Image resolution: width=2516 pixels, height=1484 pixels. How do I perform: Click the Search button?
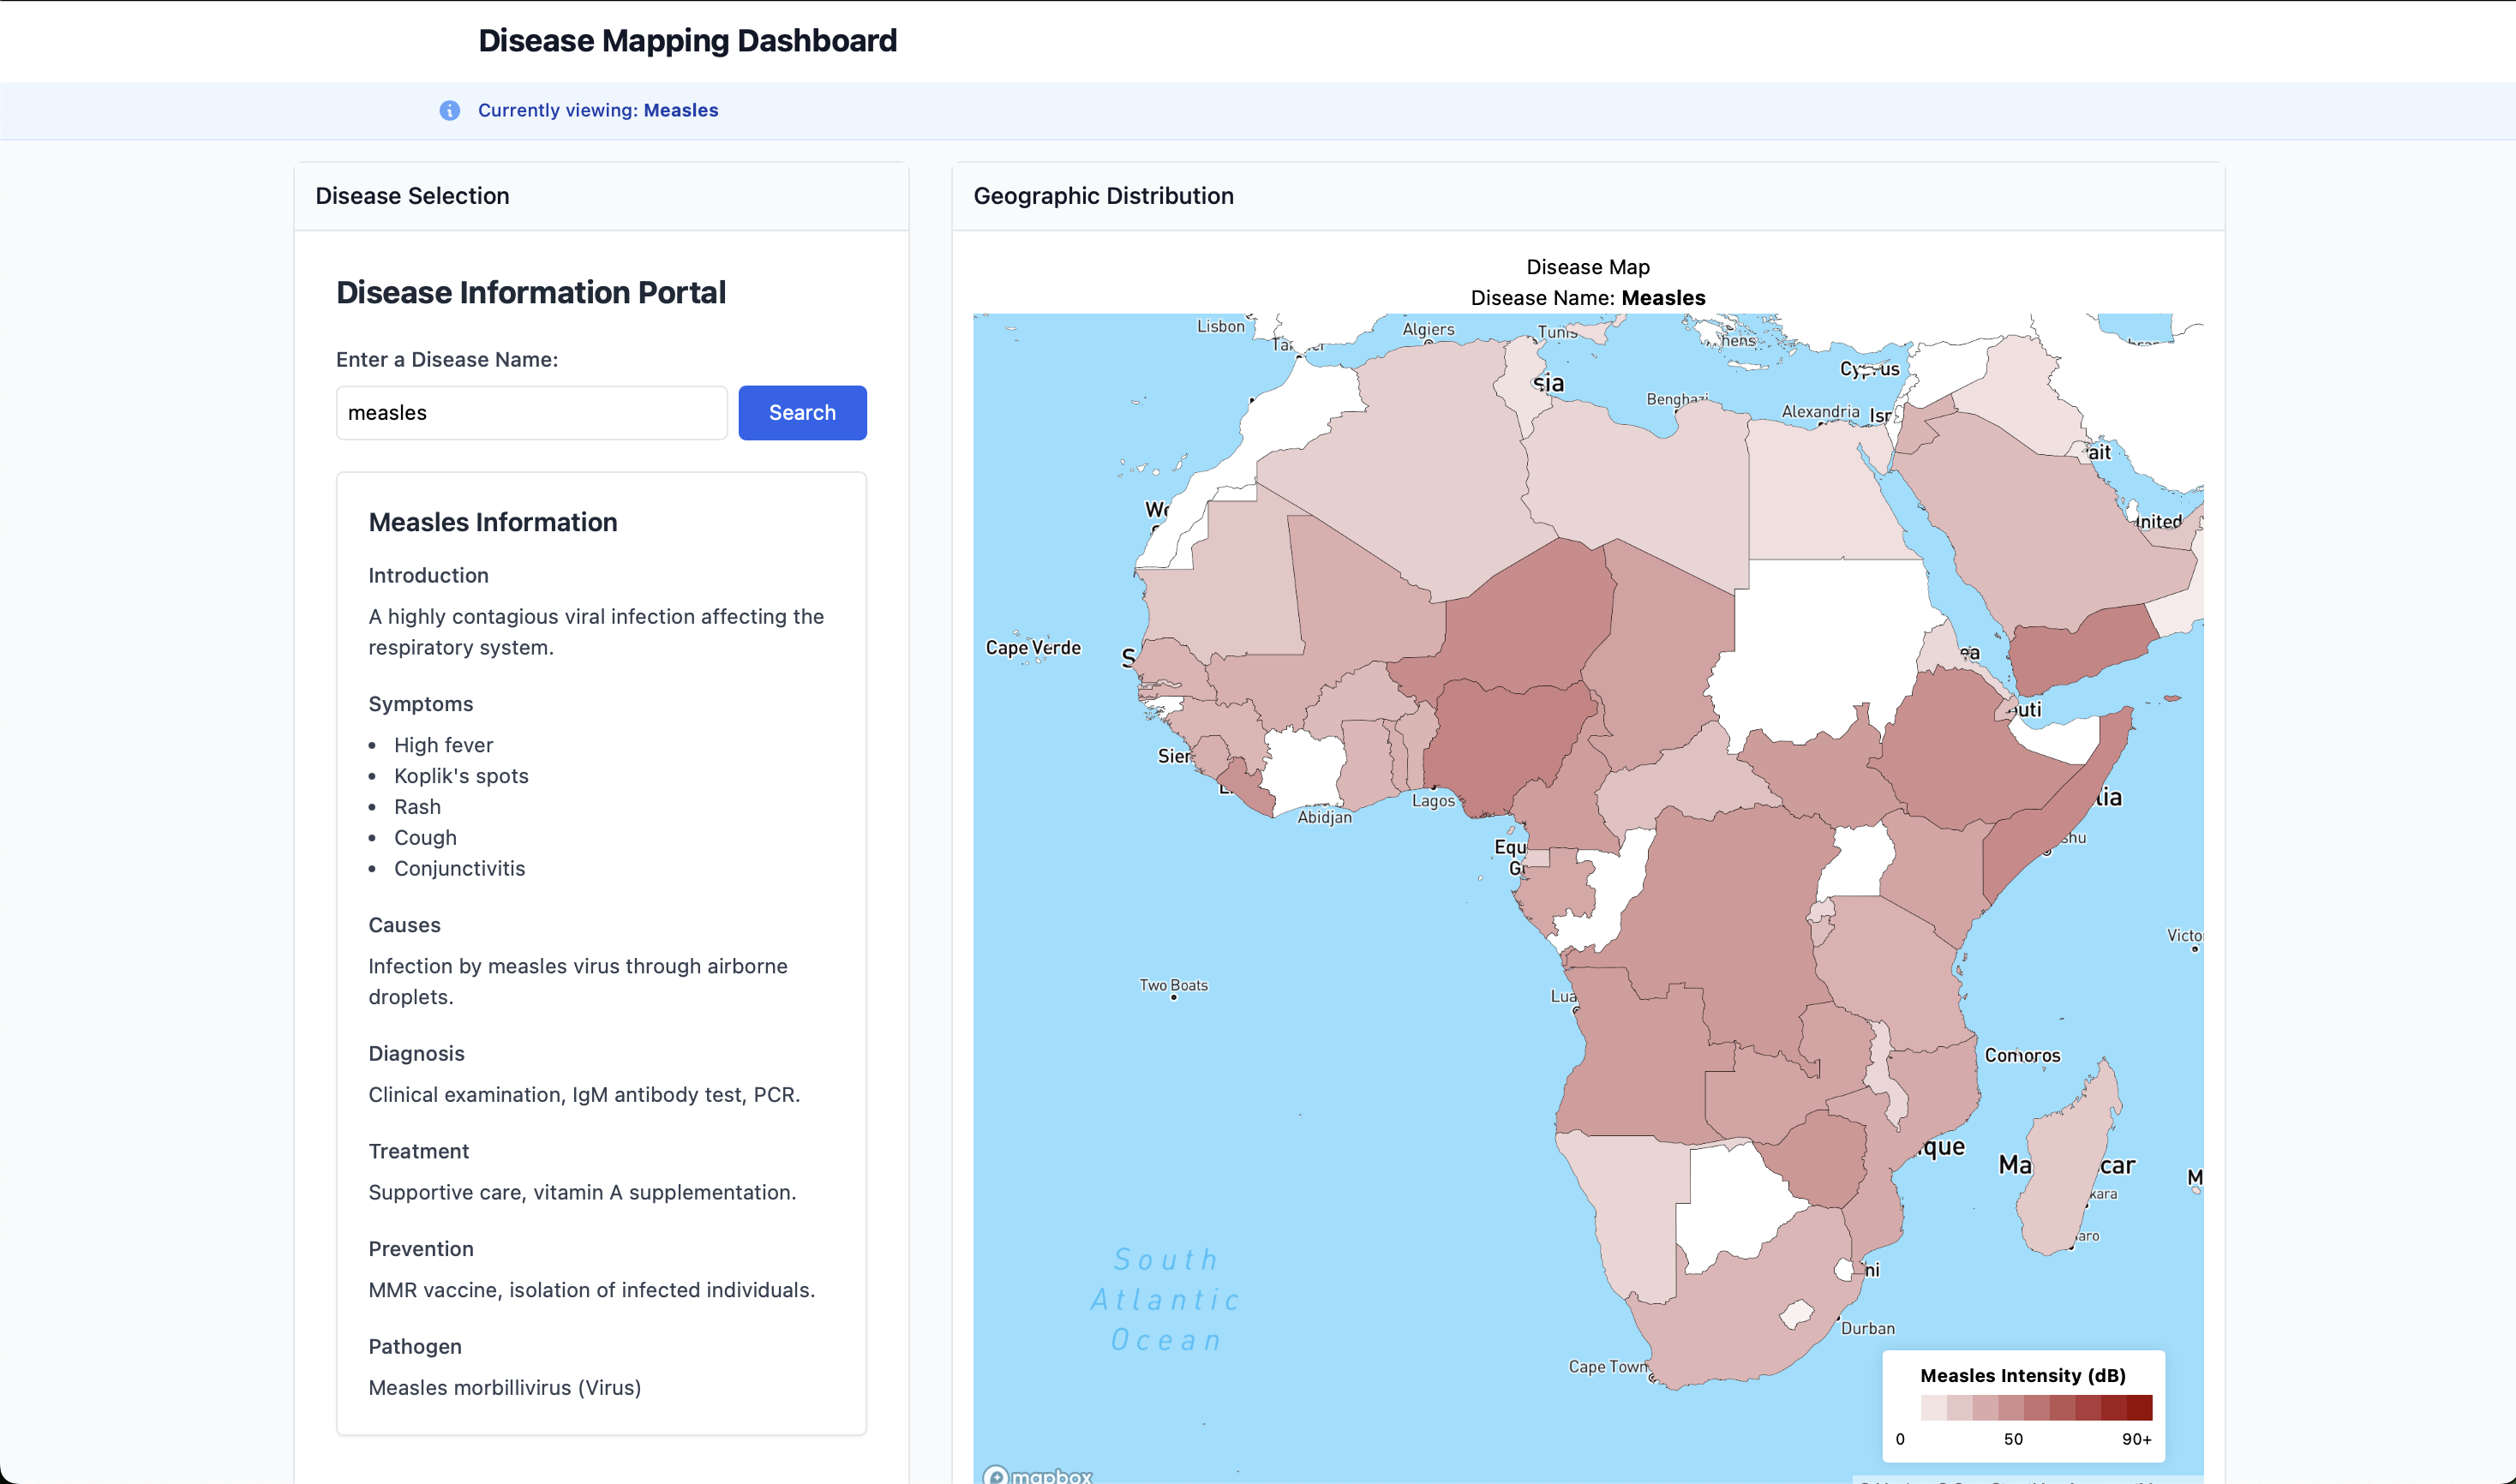tap(802, 412)
